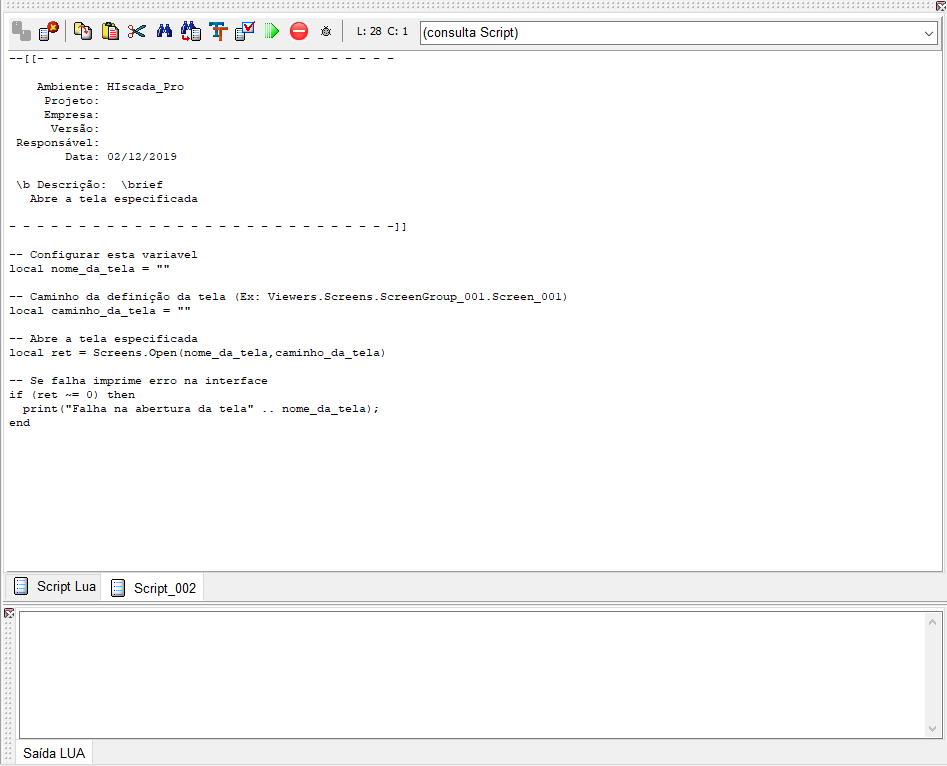Viewport: 947px width, 766px height.
Task: Click the '-- Abre a tela especificada' comment
Action: 103,339
